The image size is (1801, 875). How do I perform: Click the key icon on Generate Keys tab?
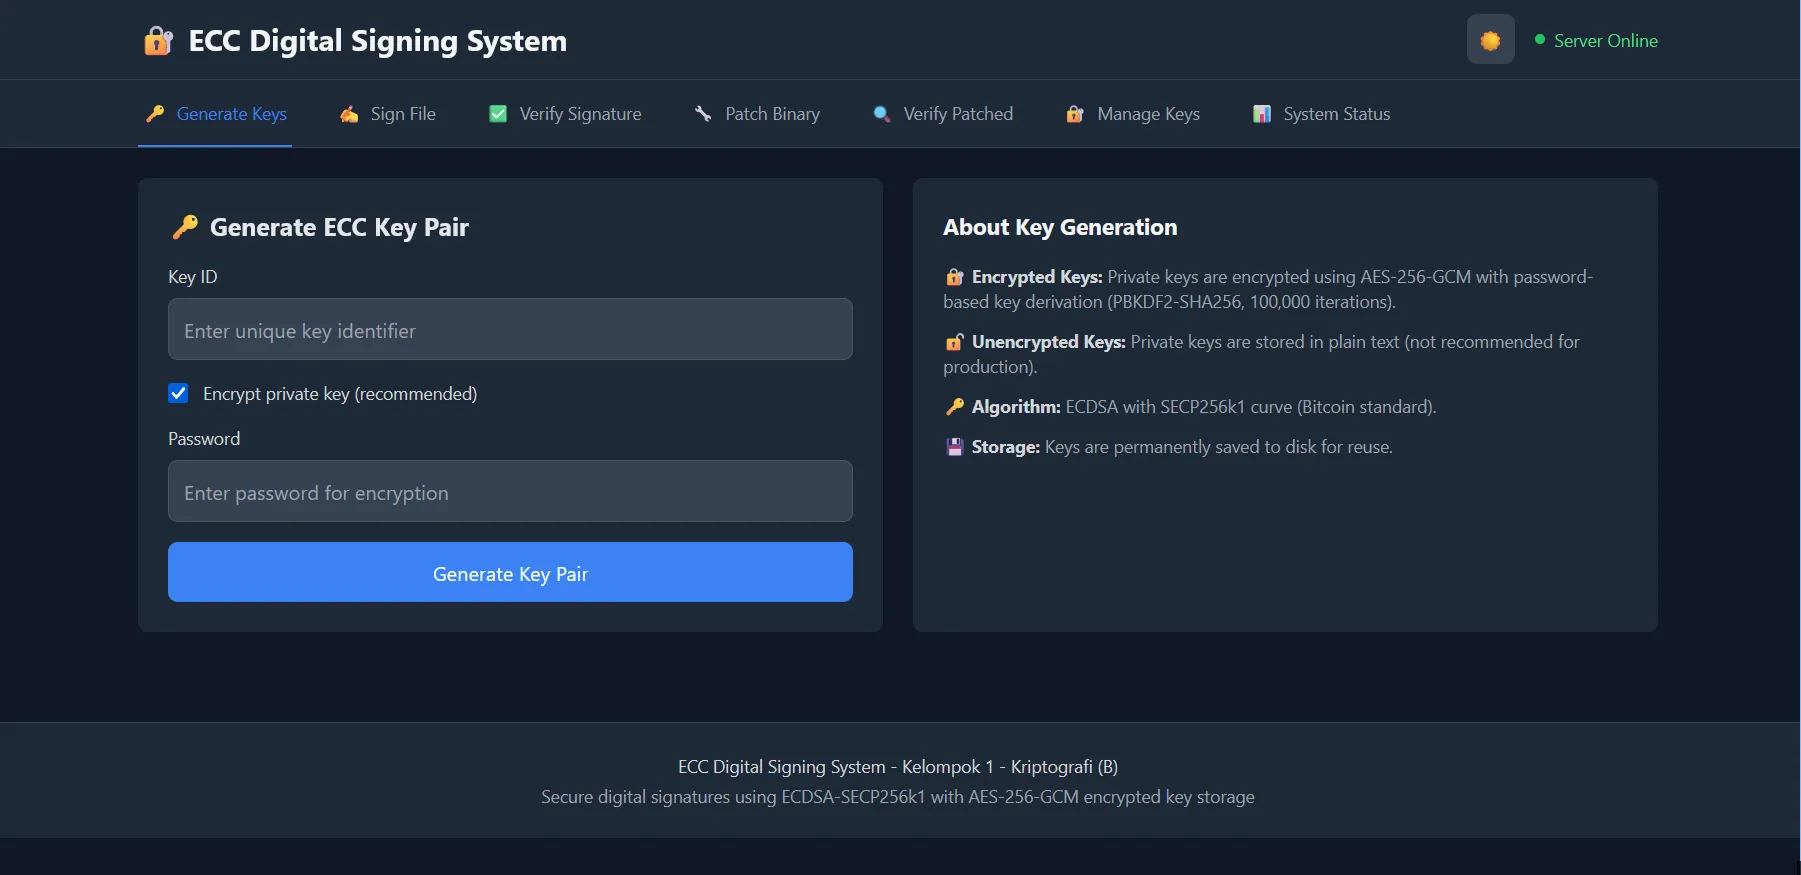(x=155, y=114)
